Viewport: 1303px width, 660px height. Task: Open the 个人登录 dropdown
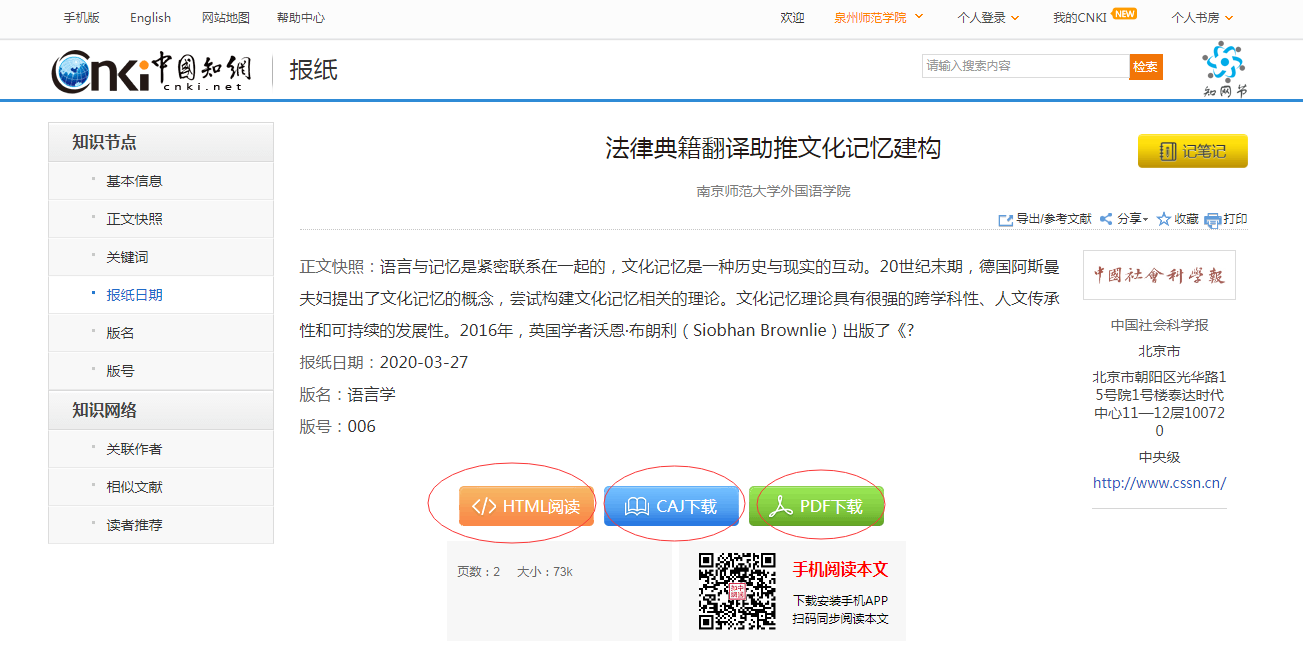click(988, 18)
